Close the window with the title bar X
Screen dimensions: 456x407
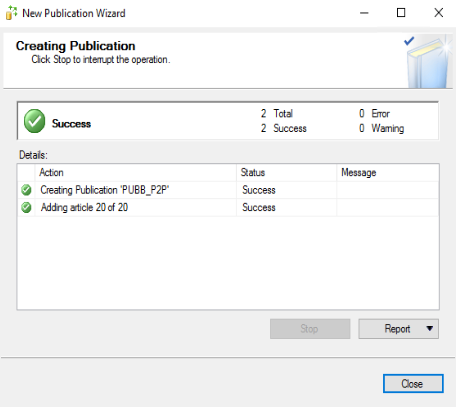(439, 13)
